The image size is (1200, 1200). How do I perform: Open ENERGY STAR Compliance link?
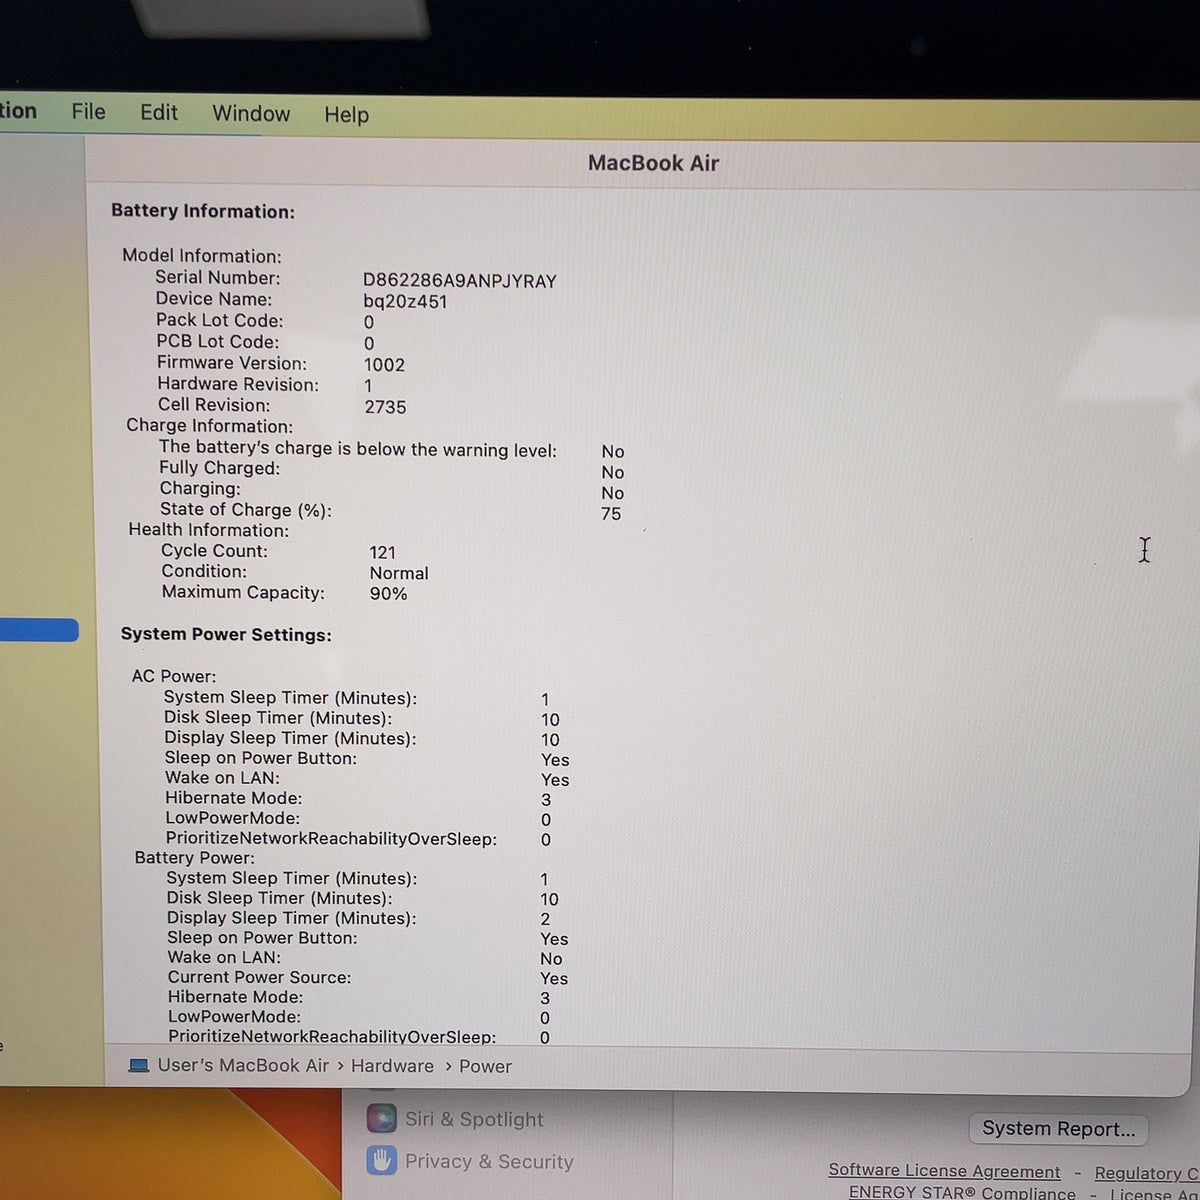coord(962,1192)
